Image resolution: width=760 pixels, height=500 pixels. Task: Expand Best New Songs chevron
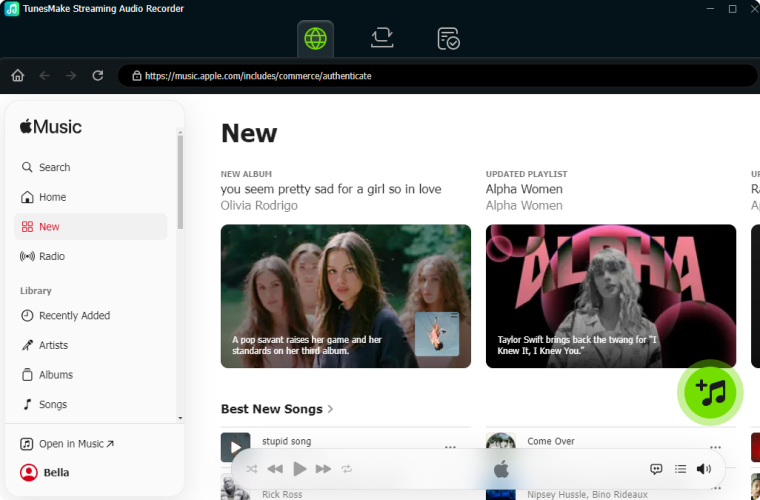[x=330, y=409]
